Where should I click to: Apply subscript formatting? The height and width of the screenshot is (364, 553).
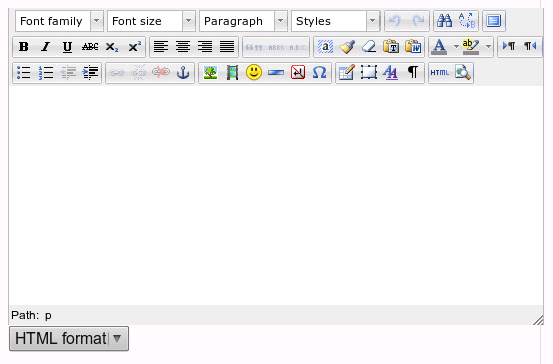(112, 47)
